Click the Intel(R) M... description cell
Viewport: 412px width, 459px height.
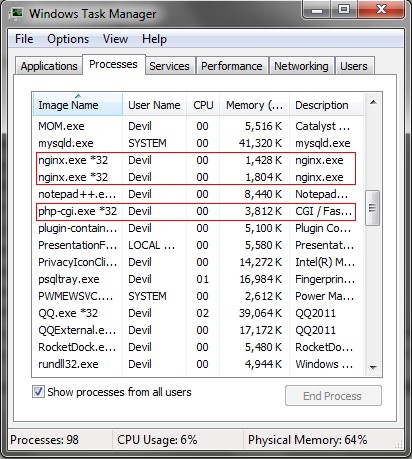[325, 262]
